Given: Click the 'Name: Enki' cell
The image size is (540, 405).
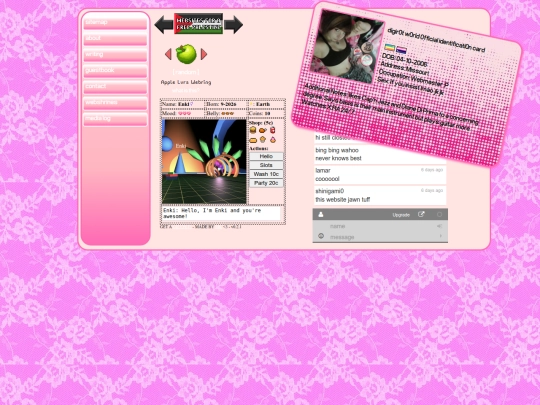Looking at the screenshot, I should [183, 104].
